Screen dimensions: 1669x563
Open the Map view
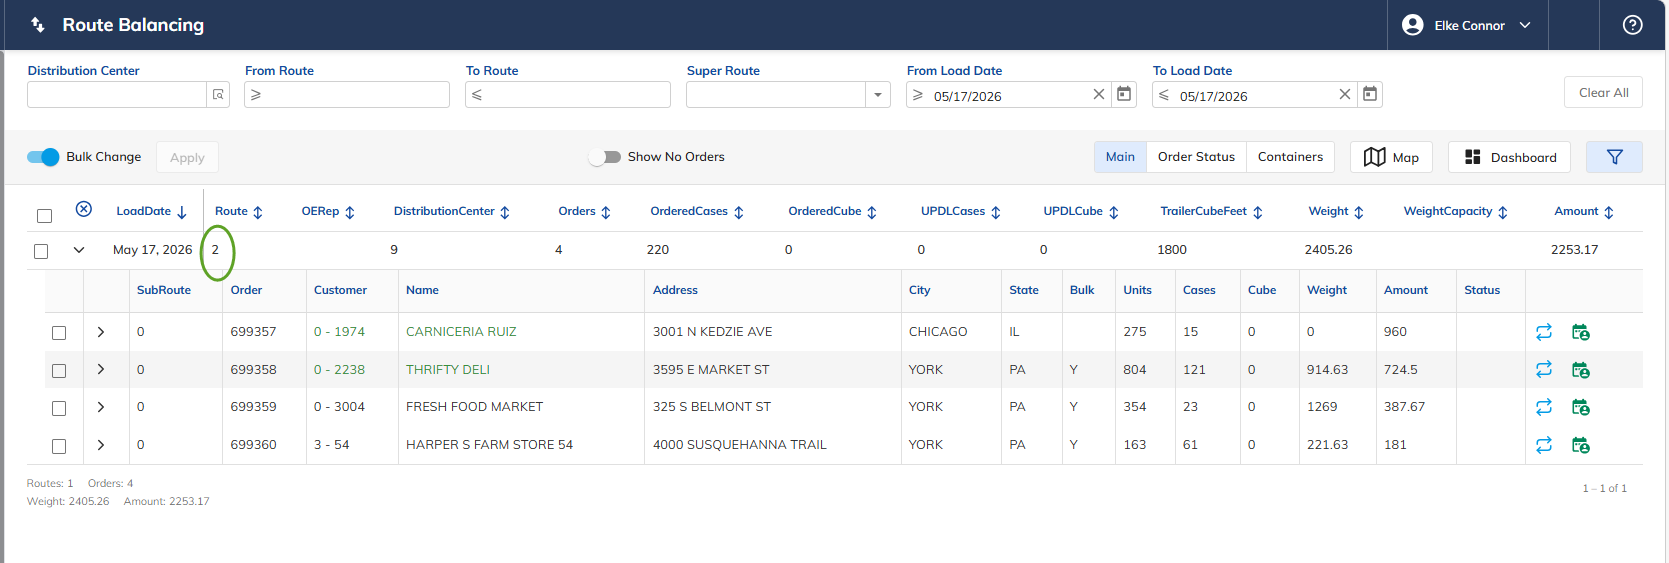(x=1391, y=157)
